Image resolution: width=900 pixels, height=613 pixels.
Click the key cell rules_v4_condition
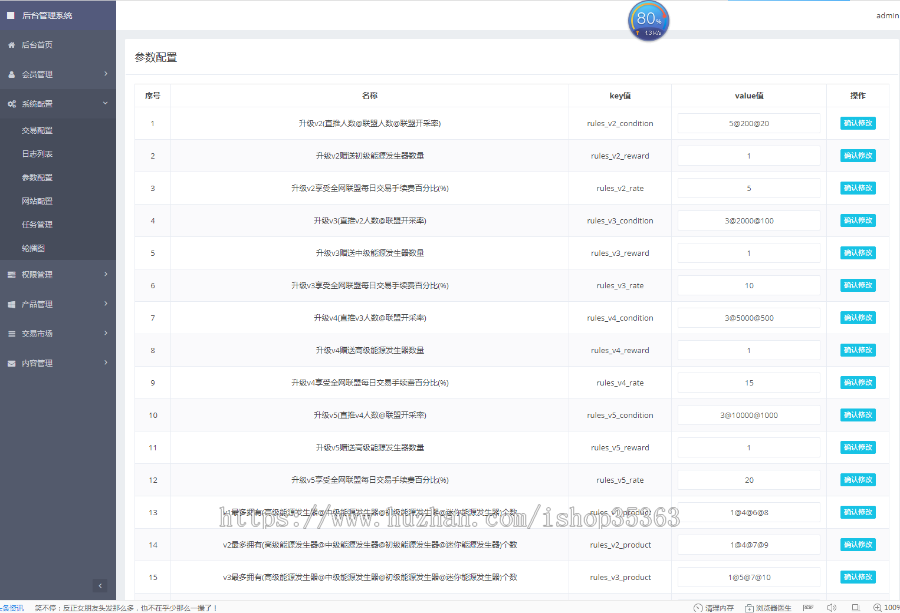620,318
